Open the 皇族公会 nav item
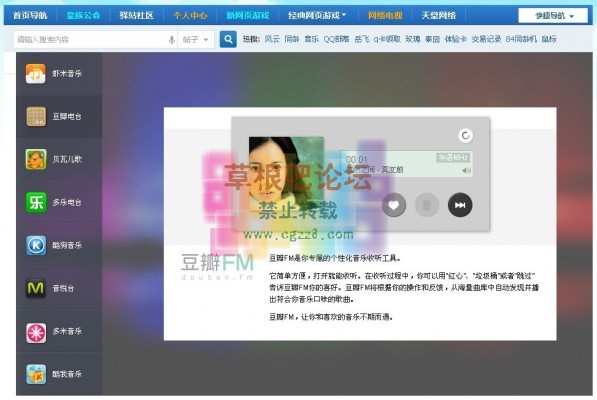 click(83, 16)
